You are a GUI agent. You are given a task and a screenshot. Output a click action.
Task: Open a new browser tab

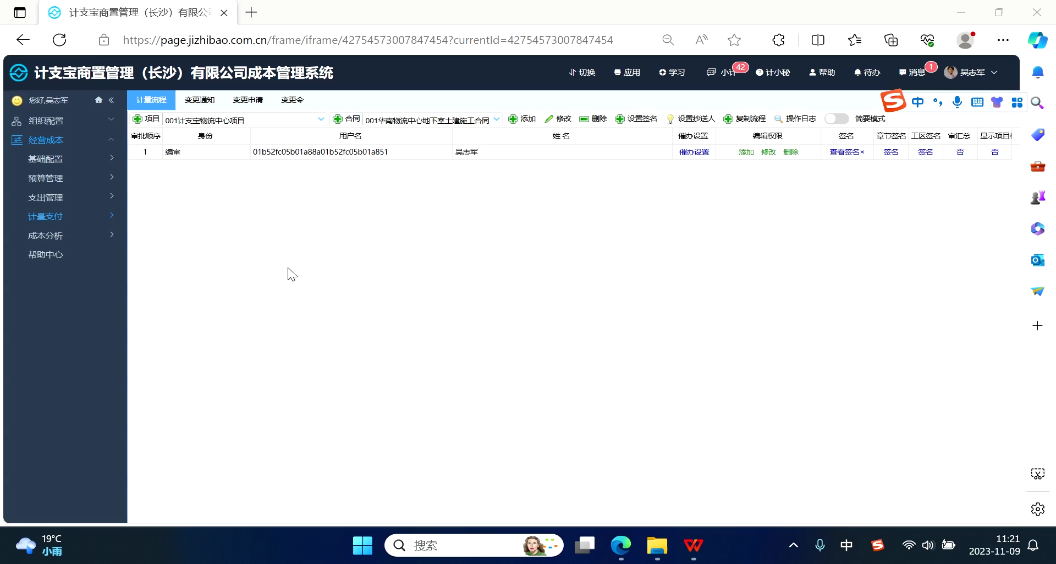coord(251,12)
